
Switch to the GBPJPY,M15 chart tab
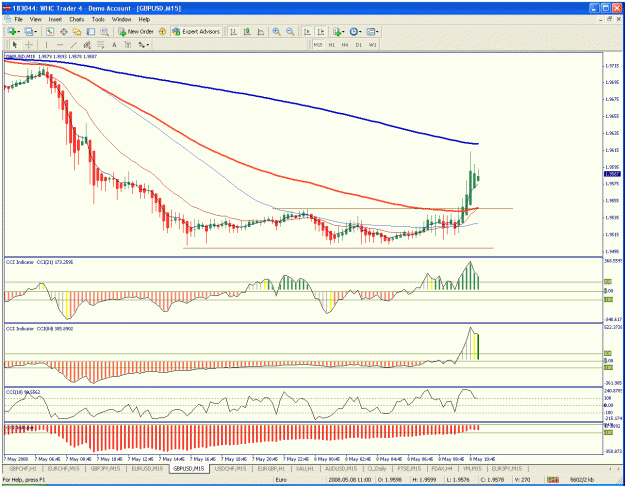point(105,469)
